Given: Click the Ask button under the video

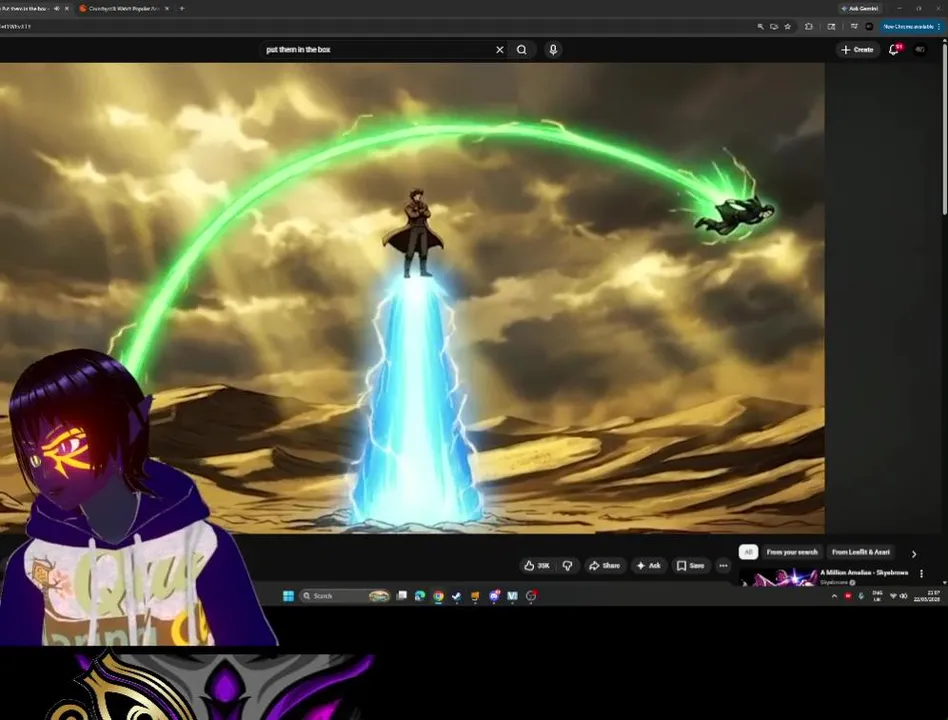Looking at the screenshot, I should coord(649,565).
